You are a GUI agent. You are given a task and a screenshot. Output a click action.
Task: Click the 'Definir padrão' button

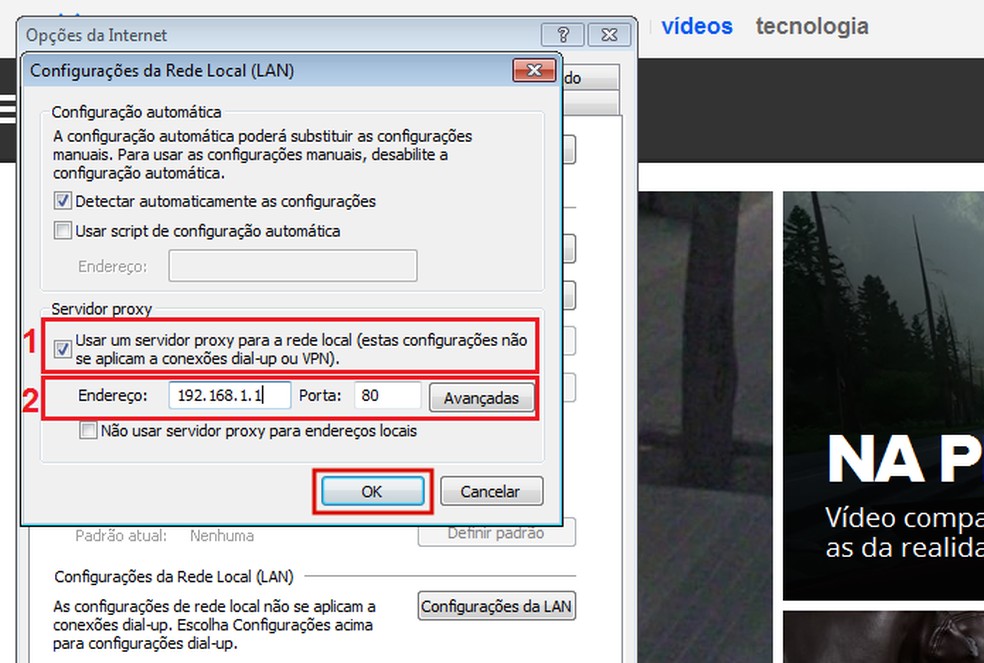(x=496, y=533)
